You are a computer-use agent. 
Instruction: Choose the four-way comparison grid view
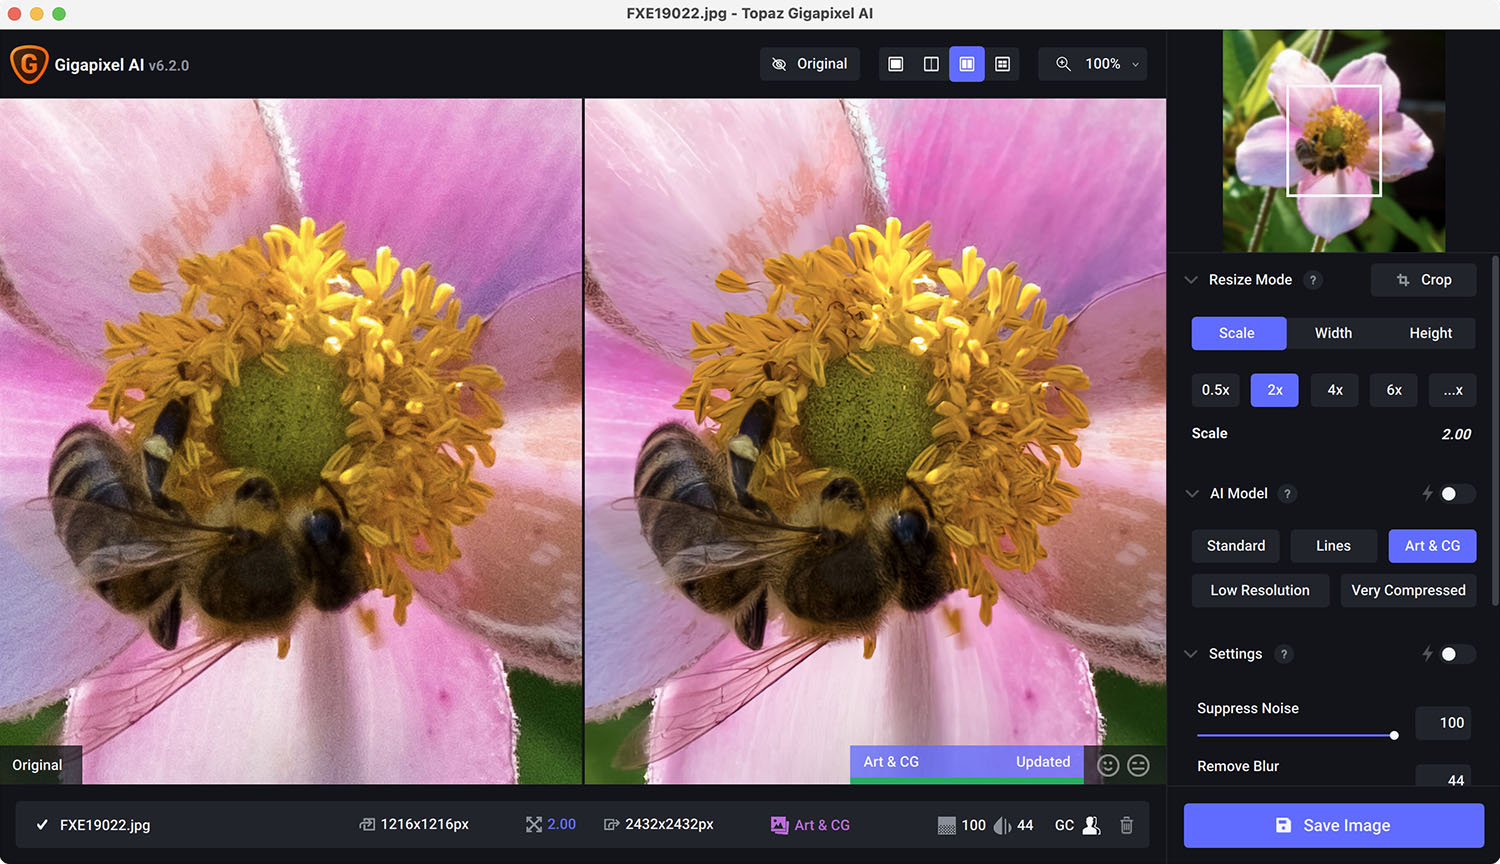1002,64
